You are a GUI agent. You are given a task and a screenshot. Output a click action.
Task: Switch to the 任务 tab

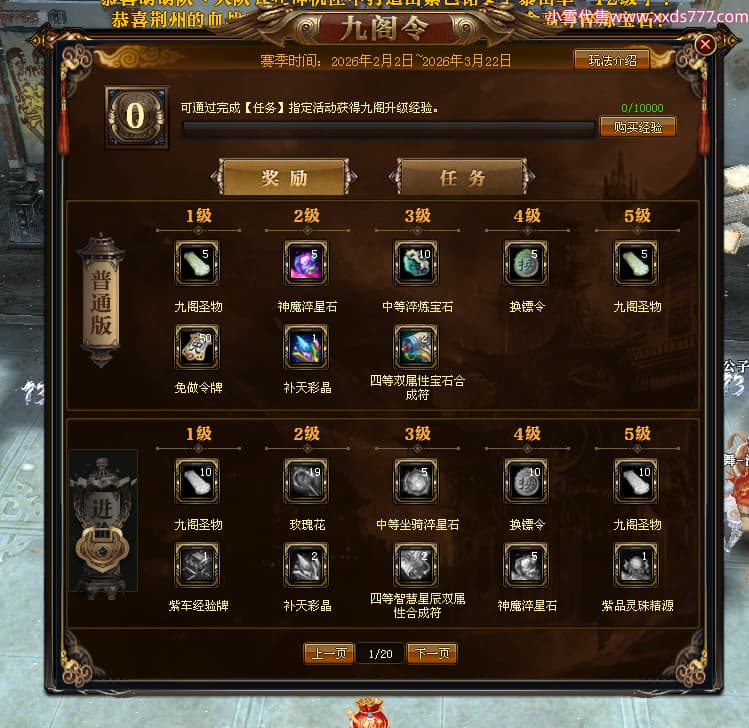coord(462,177)
